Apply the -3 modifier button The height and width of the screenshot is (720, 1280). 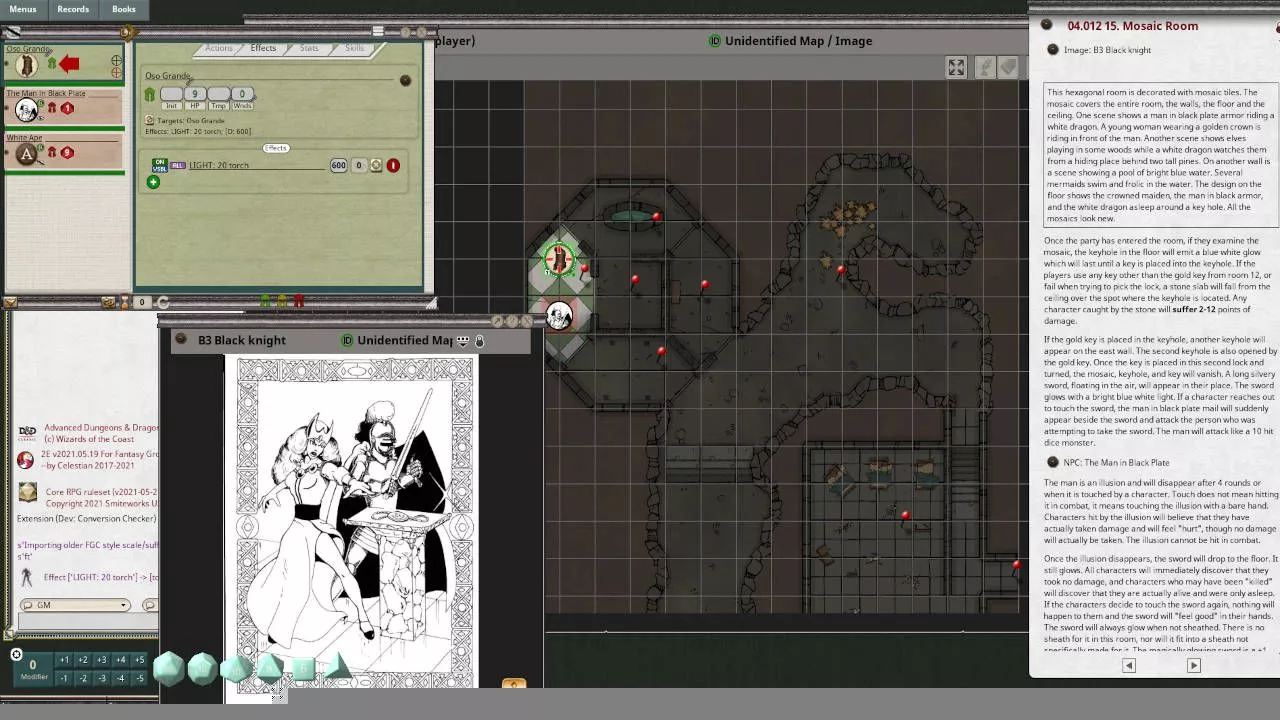[102, 678]
